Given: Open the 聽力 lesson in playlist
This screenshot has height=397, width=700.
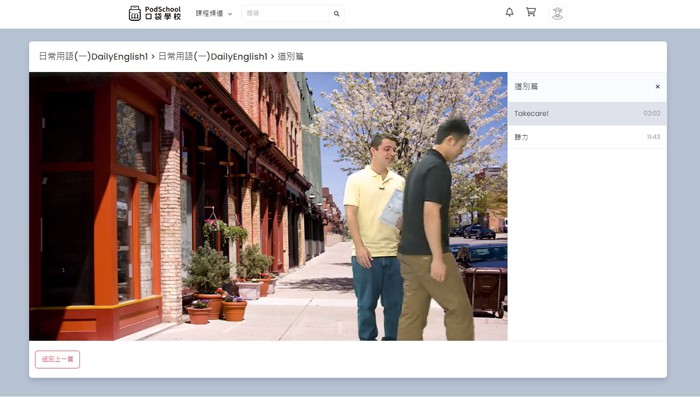Looking at the screenshot, I should (587, 137).
